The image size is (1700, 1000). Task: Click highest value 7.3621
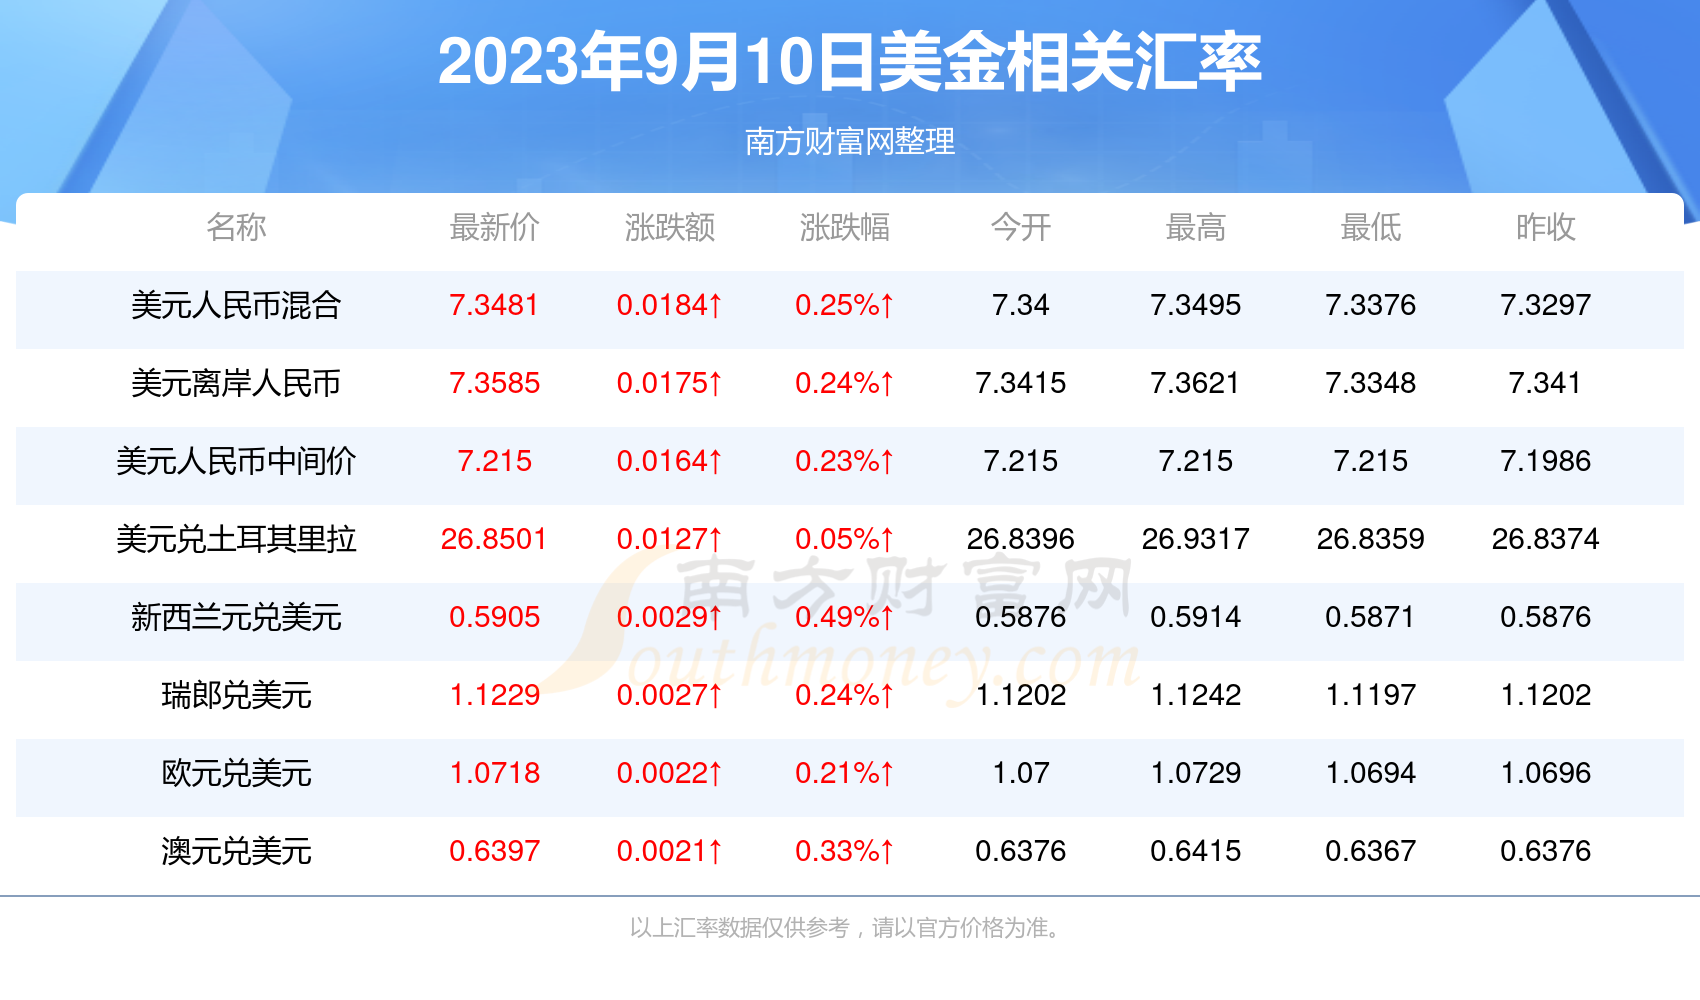coord(1196,383)
